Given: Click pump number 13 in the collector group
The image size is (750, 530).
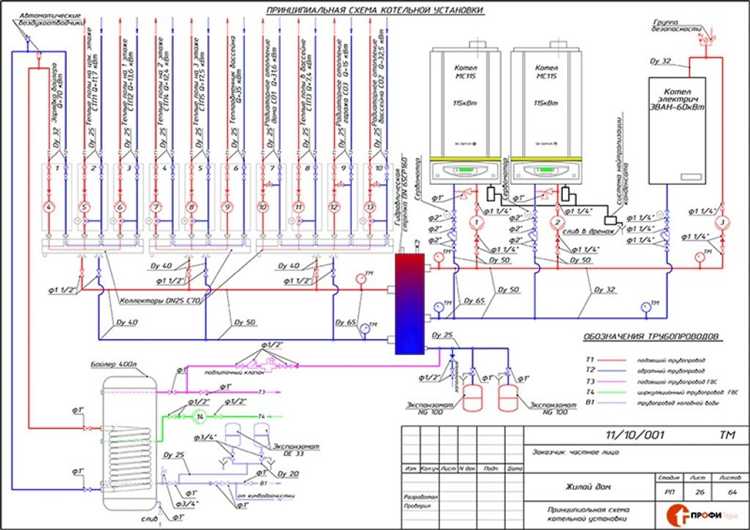Looking at the screenshot, I should click(x=371, y=208).
